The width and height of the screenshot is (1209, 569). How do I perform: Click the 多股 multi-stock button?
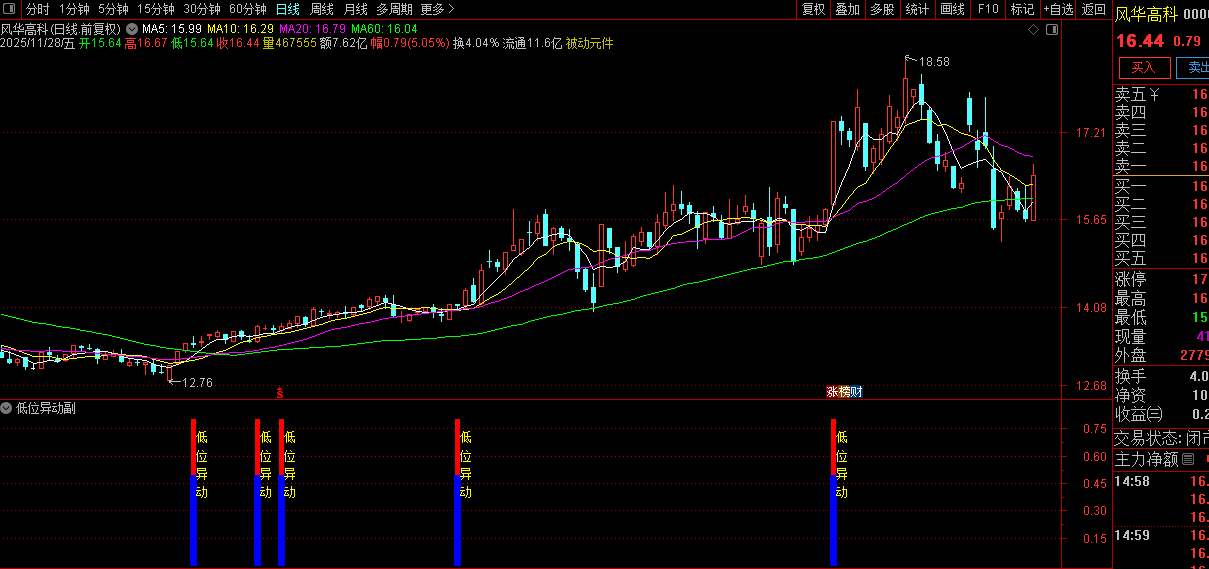pyautogui.click(x=882, y=9)
